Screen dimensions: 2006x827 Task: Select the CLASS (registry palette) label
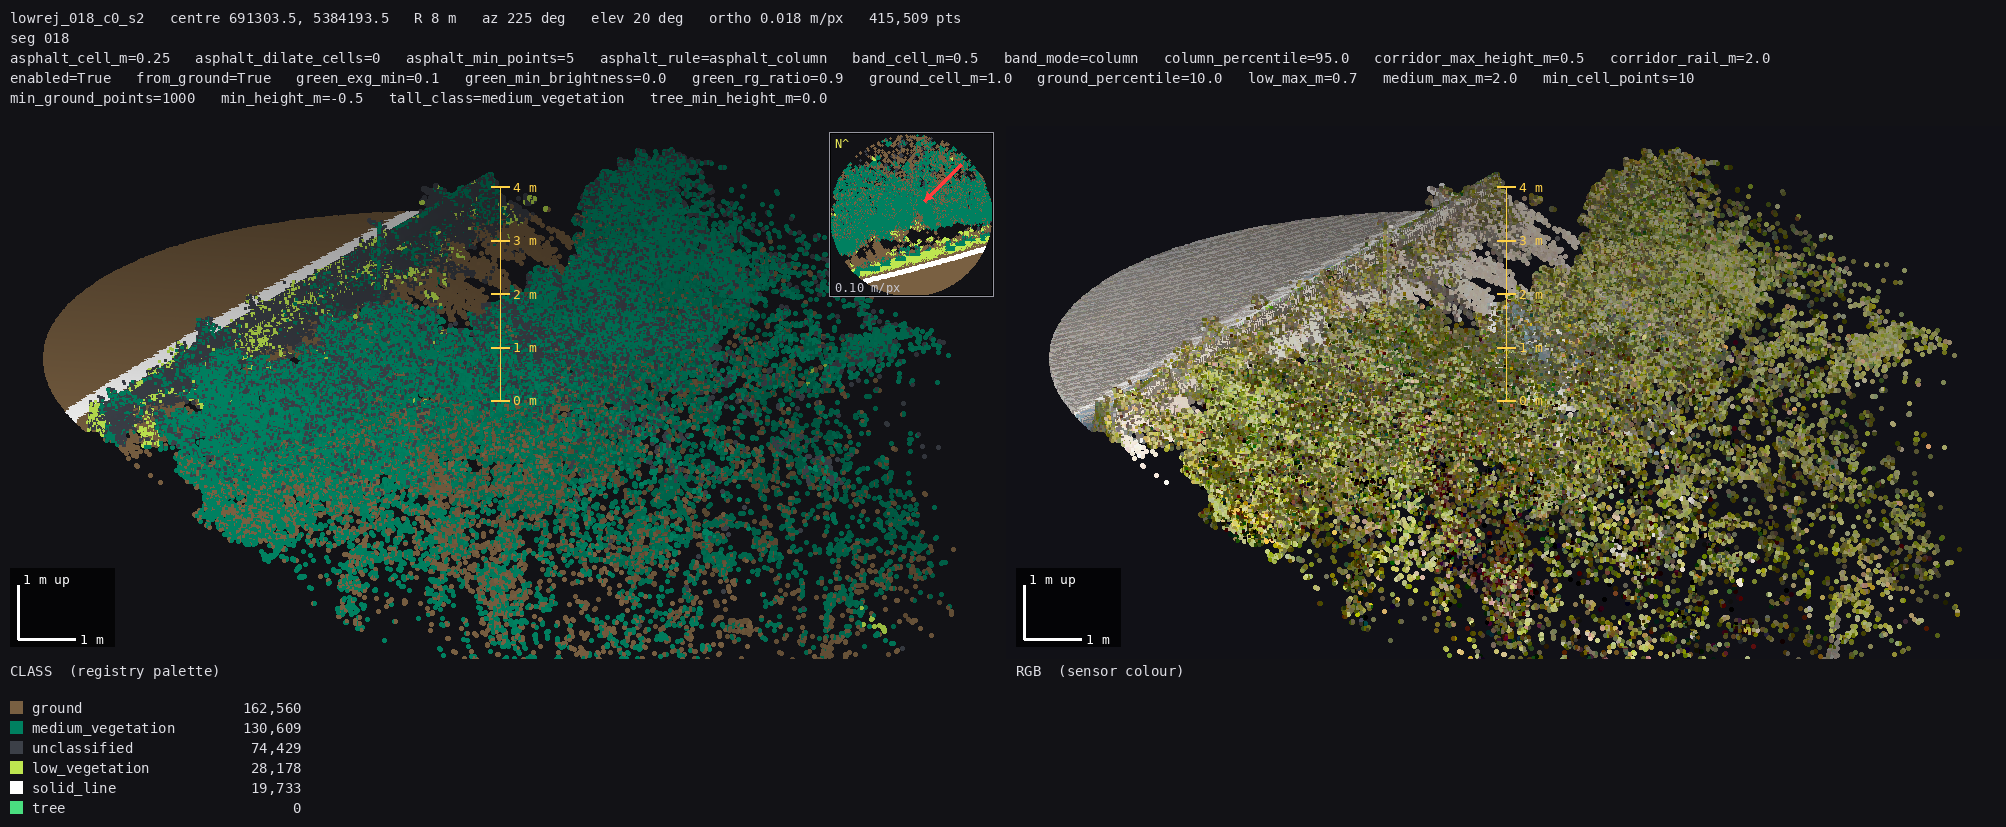(x=115, y=671)
